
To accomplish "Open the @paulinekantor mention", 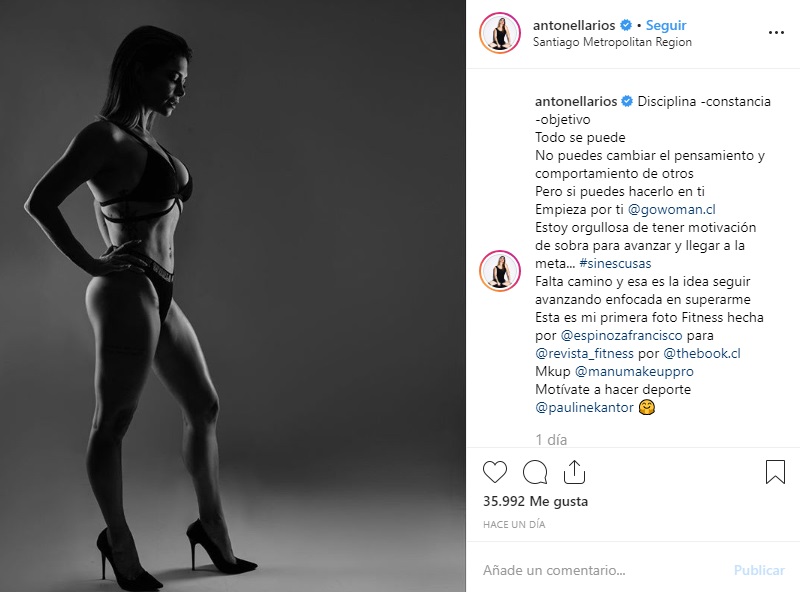I will pos(584,407).
